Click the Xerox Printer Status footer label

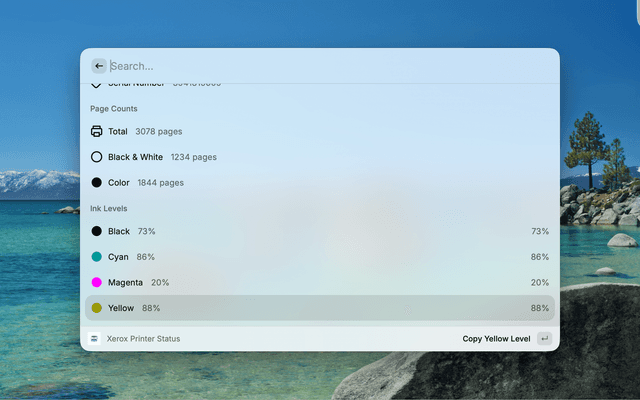[x=143, y=339]
